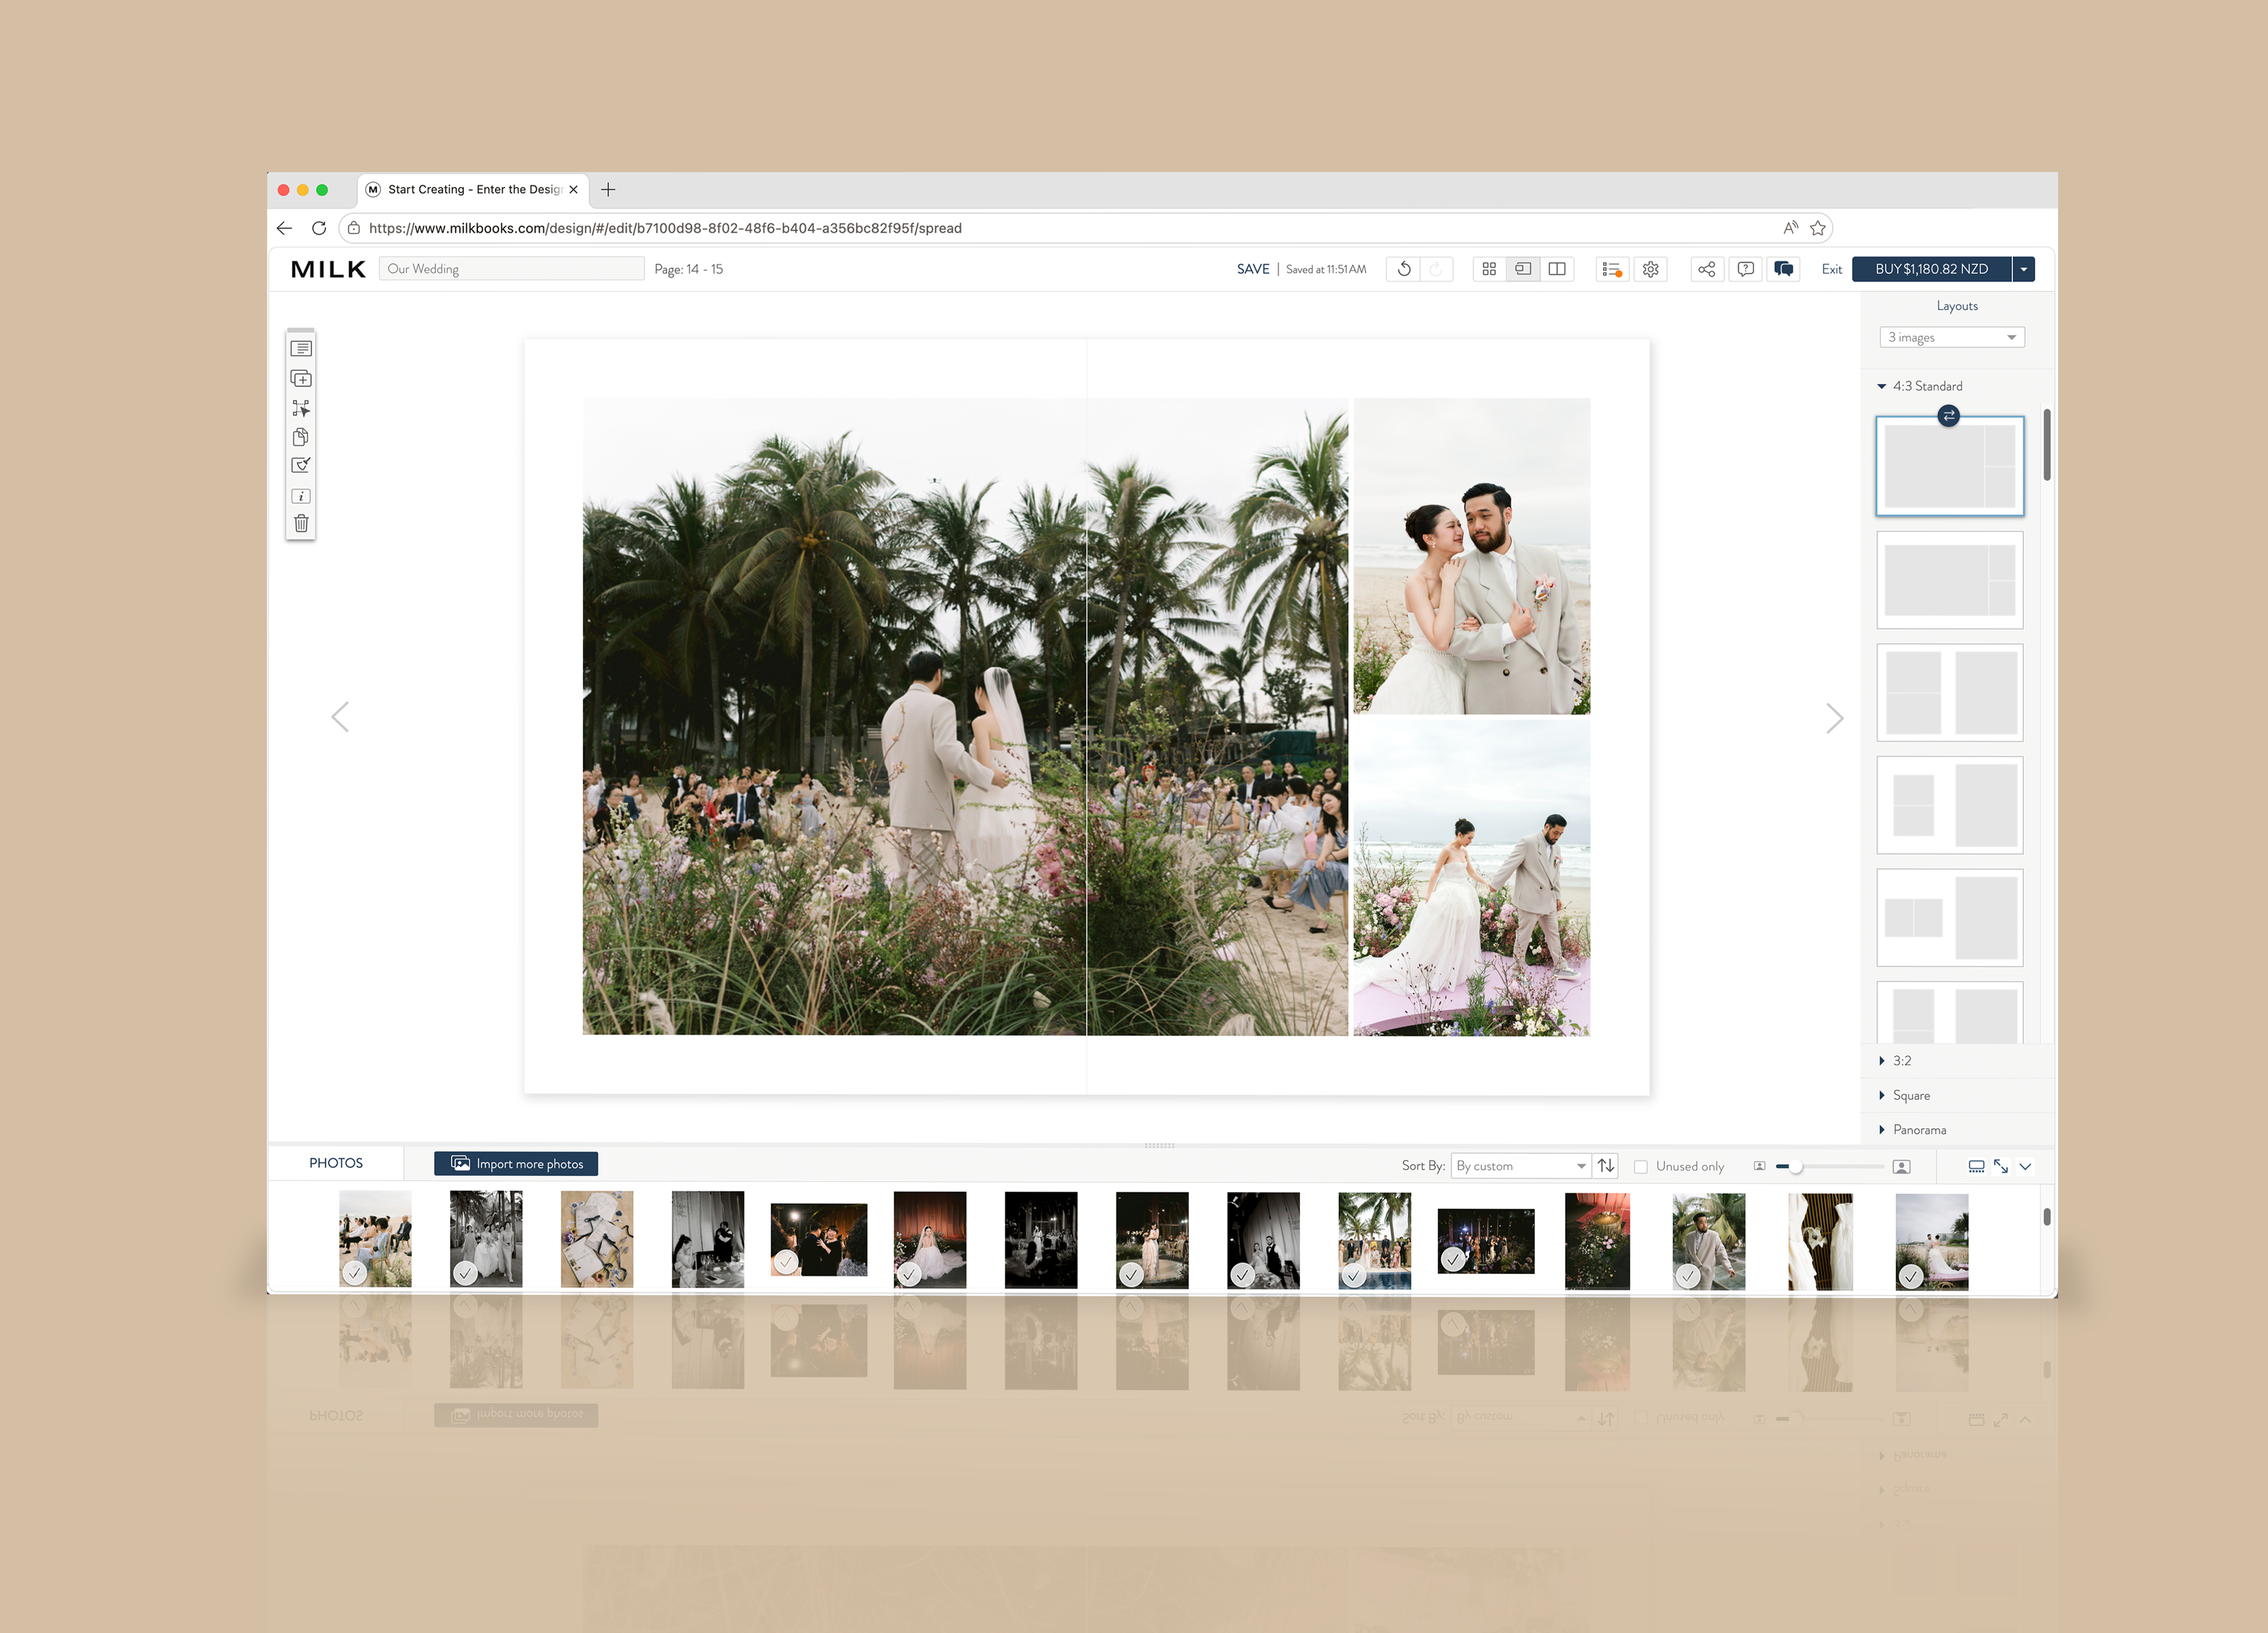Click the filmstrip tray view icon
This screenshot has height=1633, width=2268.
[1976, 1167]
